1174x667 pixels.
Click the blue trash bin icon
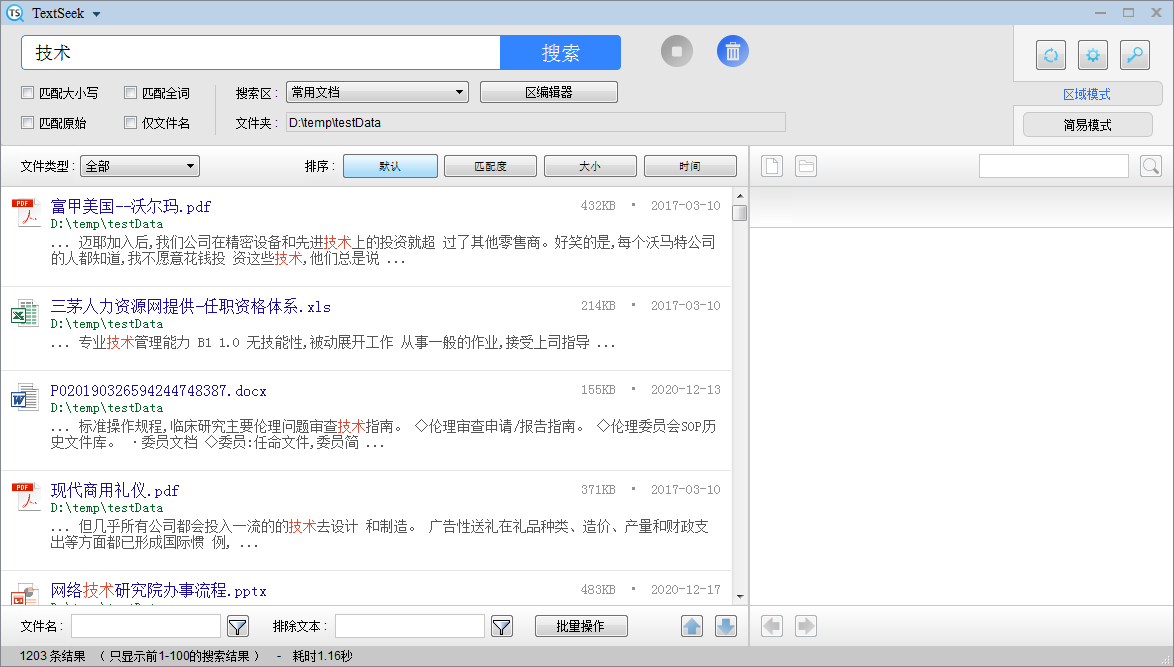pos(732,52)
